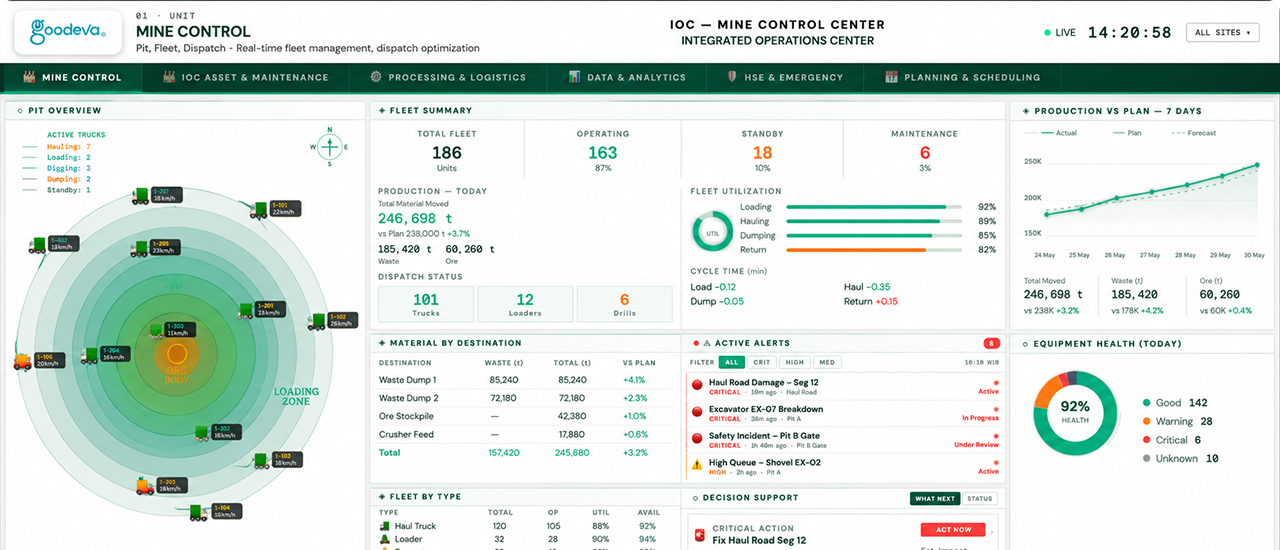This screenshot has width=1280, height=550.
Task: Click the warning triangle in Active Alerts header
Action: coord(707,343)
